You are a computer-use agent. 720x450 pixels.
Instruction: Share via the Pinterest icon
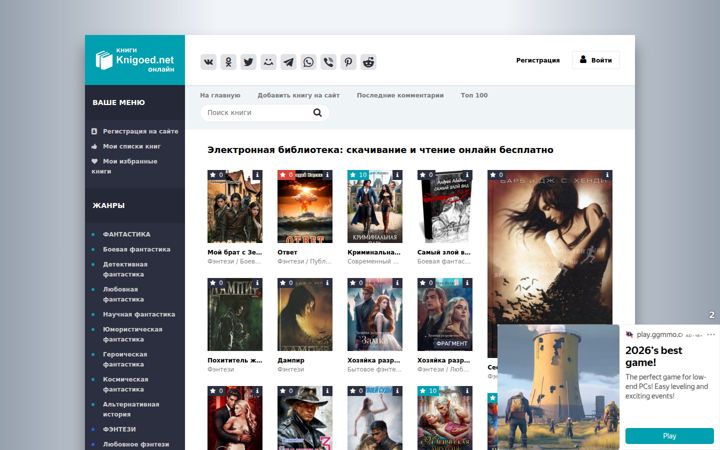pos(349,62)
